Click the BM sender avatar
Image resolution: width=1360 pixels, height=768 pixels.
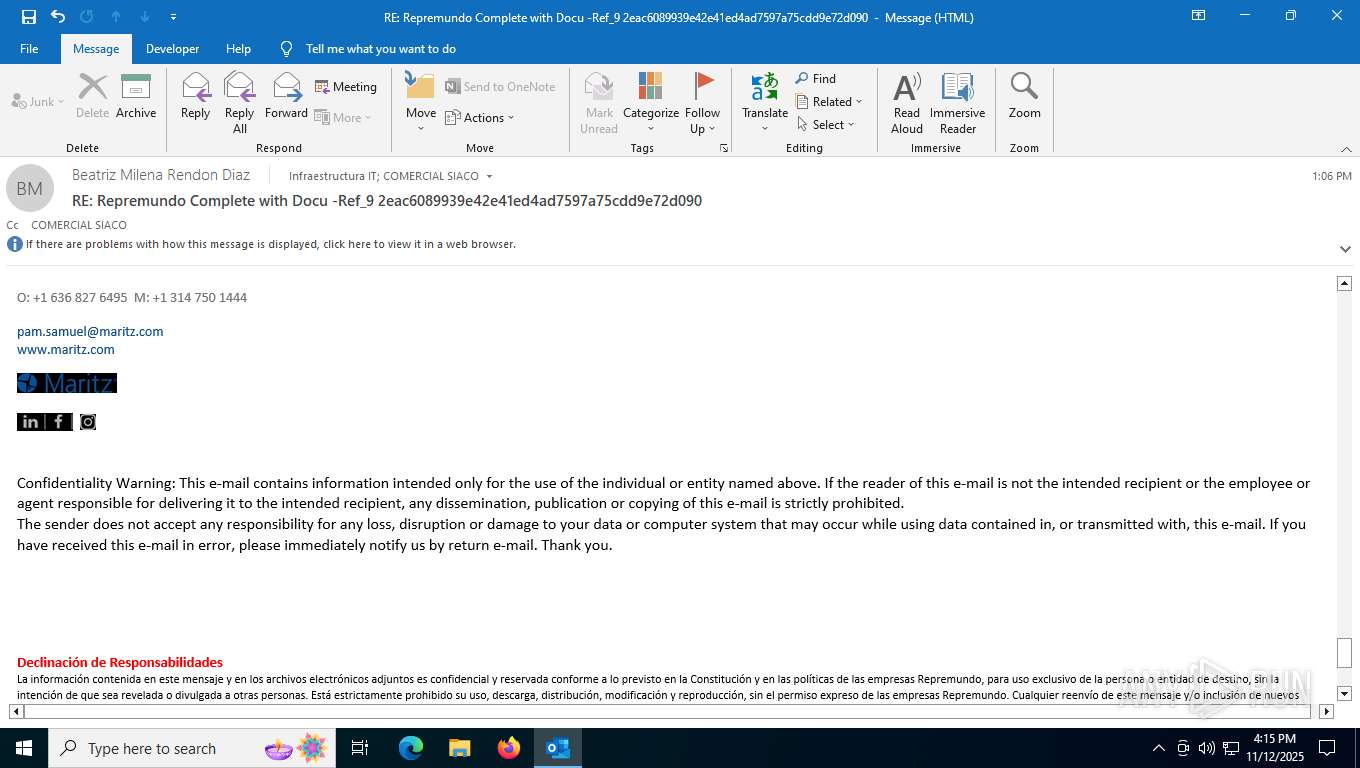30,188
